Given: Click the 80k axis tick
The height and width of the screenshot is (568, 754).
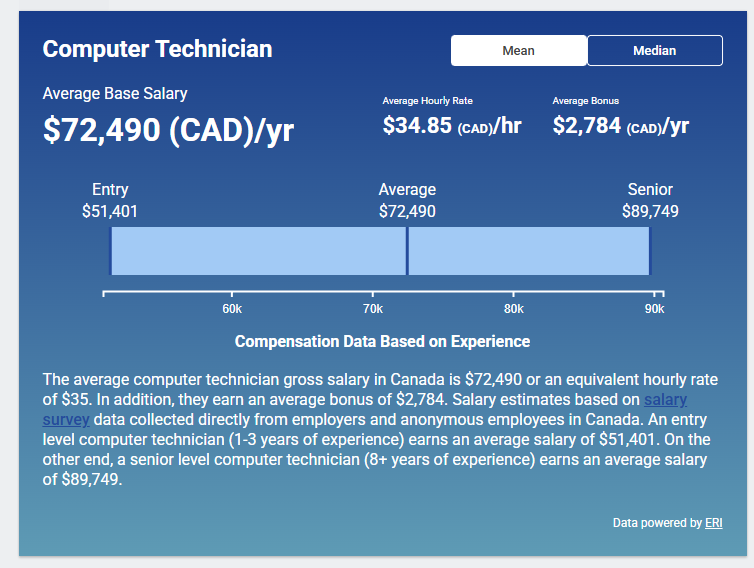Looking at the screenshot, I should click(x=514, y=309).
